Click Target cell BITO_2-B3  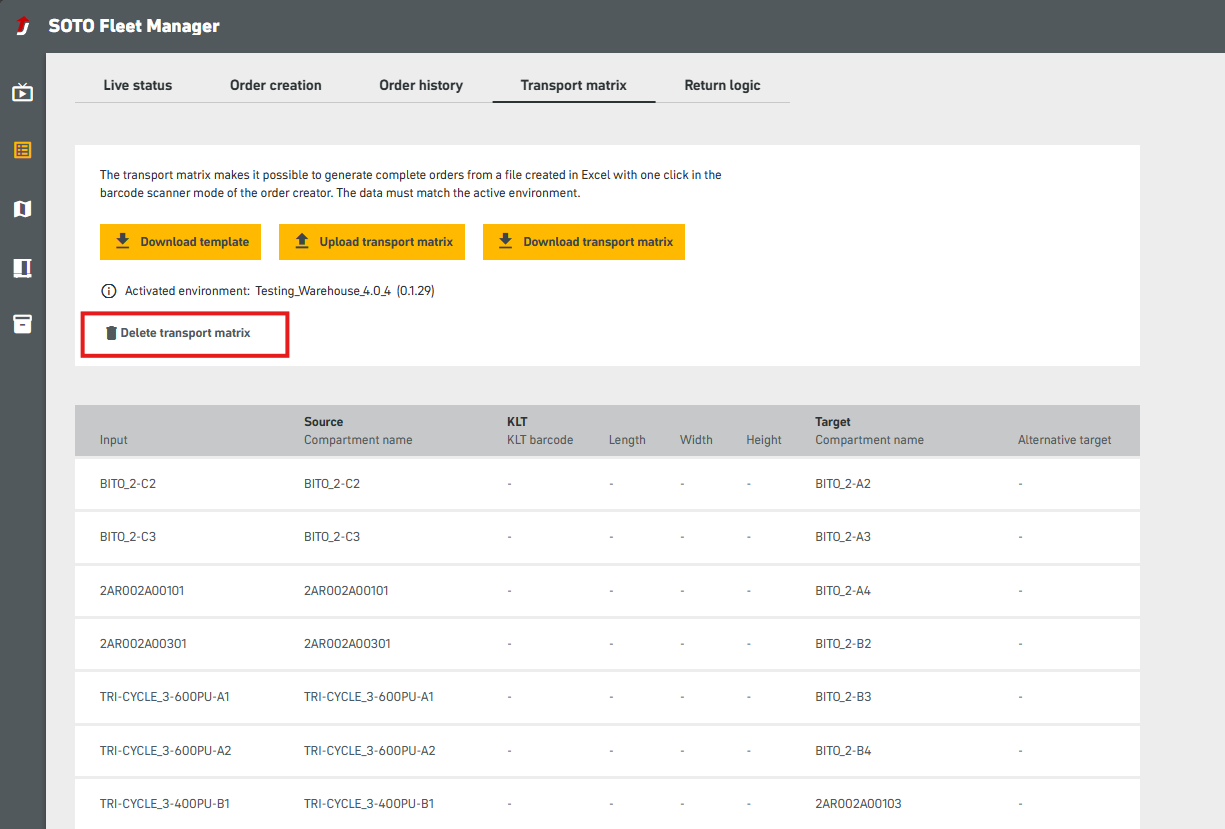click(x=843, y=697)
